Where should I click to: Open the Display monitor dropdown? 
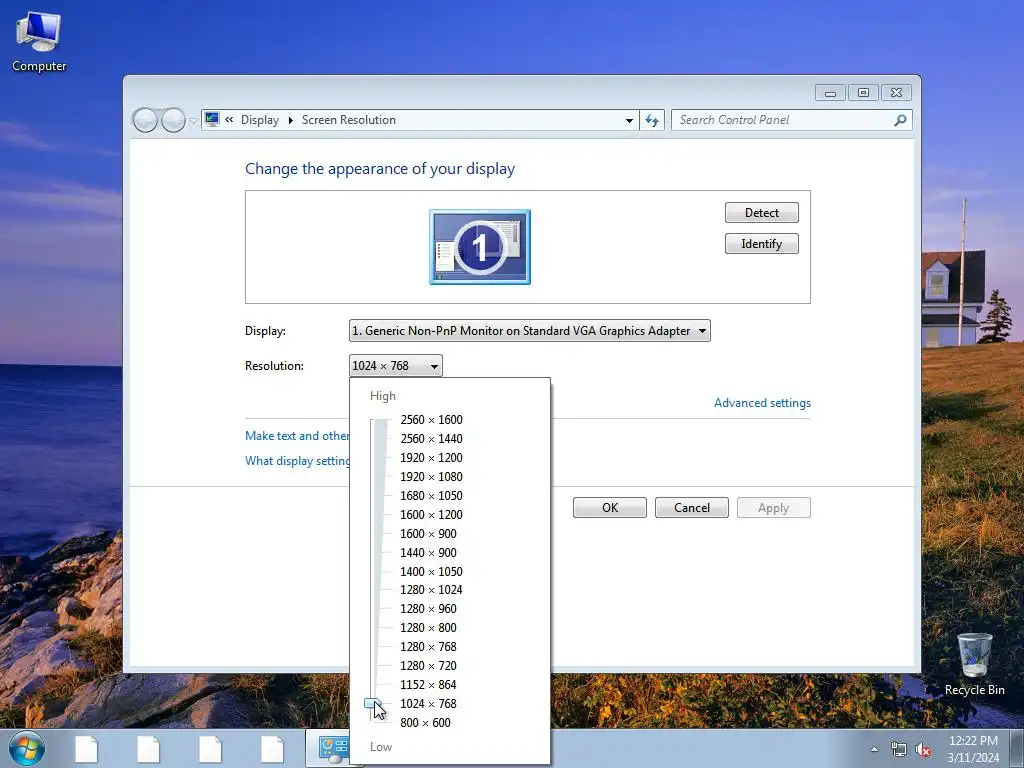point(530,330)
